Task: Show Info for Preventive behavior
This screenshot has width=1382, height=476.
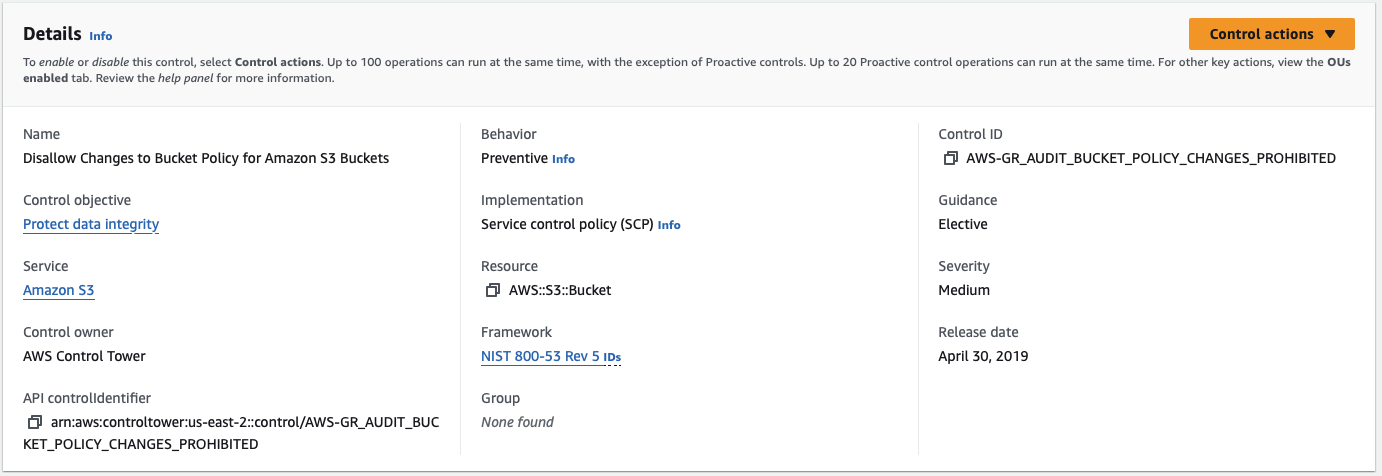Action: pyautogui.click(x=563, y=159)
